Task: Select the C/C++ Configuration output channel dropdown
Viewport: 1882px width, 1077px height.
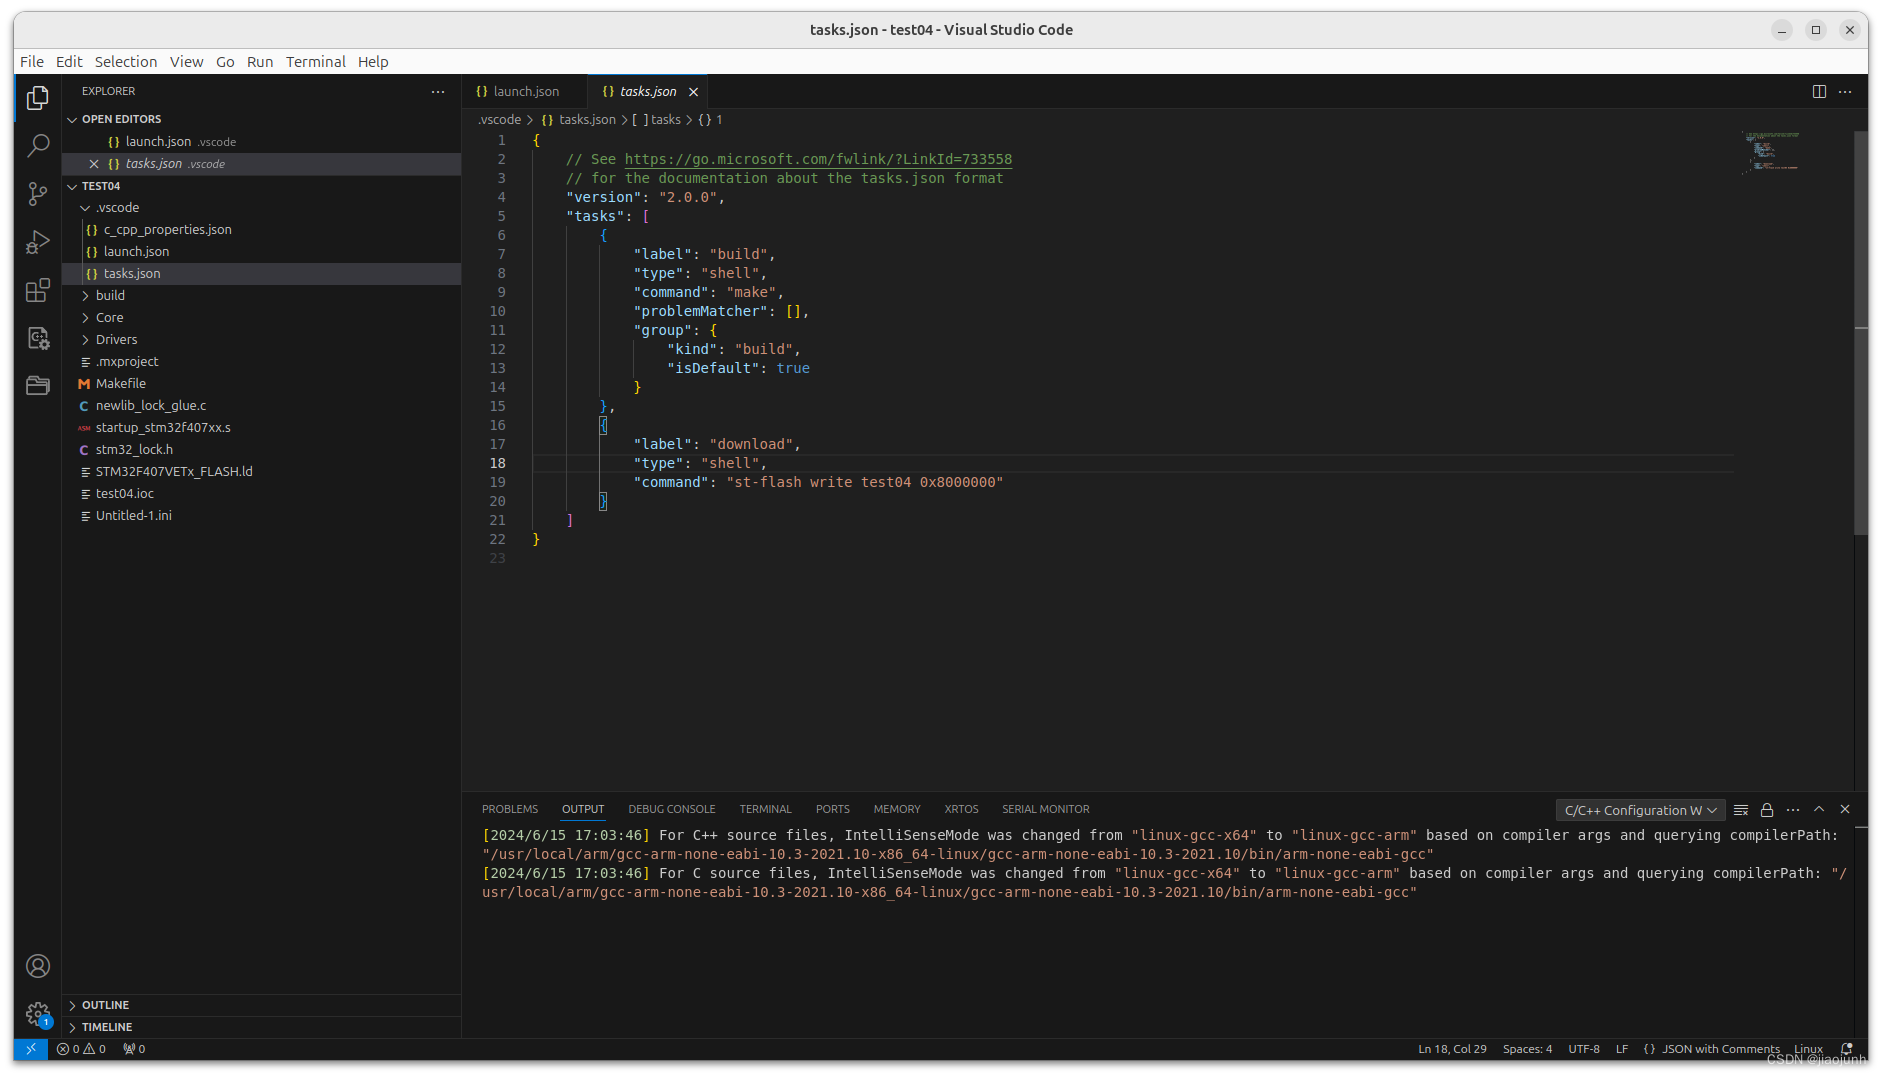Action: (1640, 810)
